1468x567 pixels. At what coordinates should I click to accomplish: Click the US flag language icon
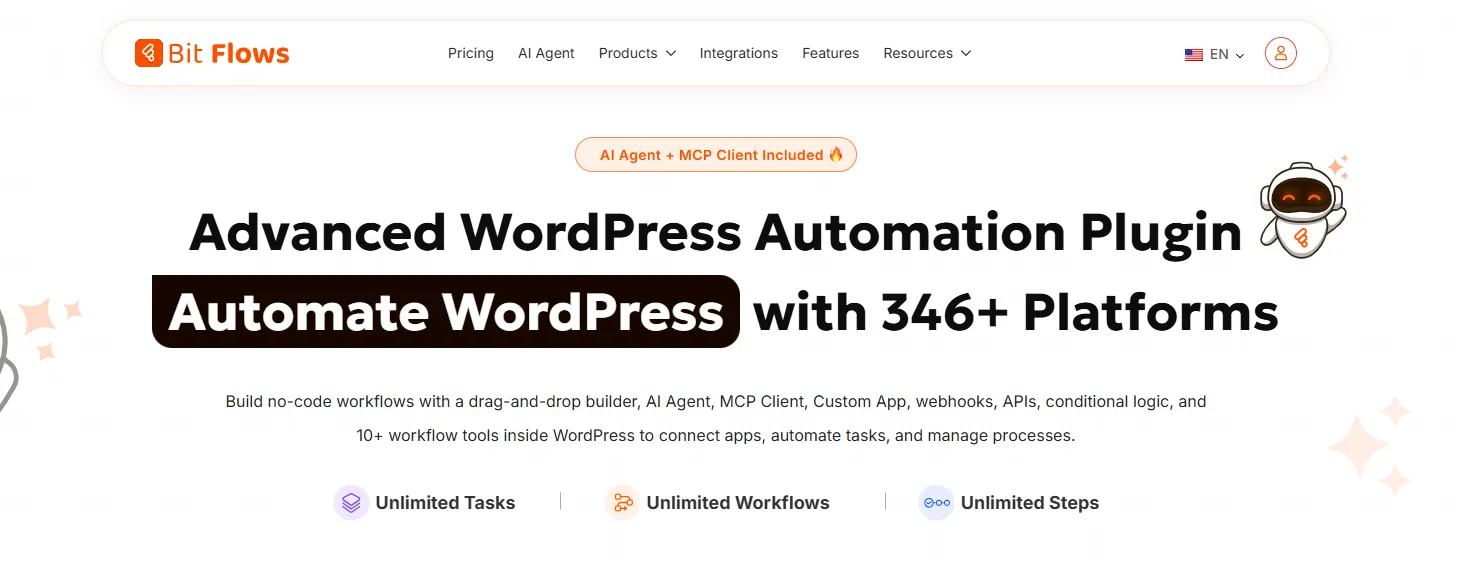click(1193, 55)
